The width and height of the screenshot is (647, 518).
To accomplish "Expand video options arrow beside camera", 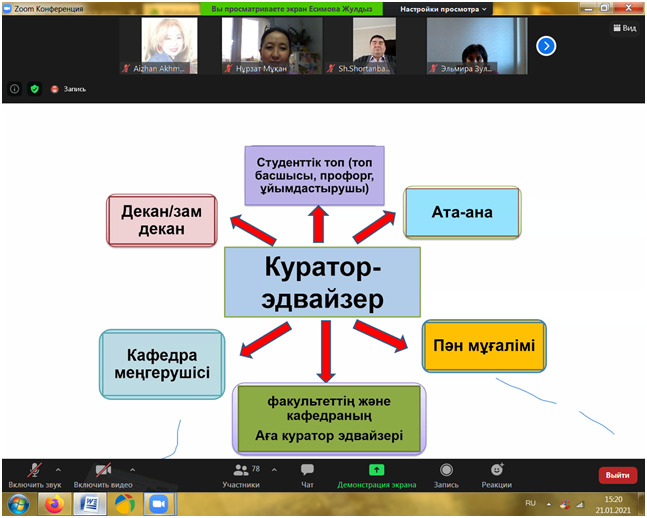I will (x=131, y=469).
